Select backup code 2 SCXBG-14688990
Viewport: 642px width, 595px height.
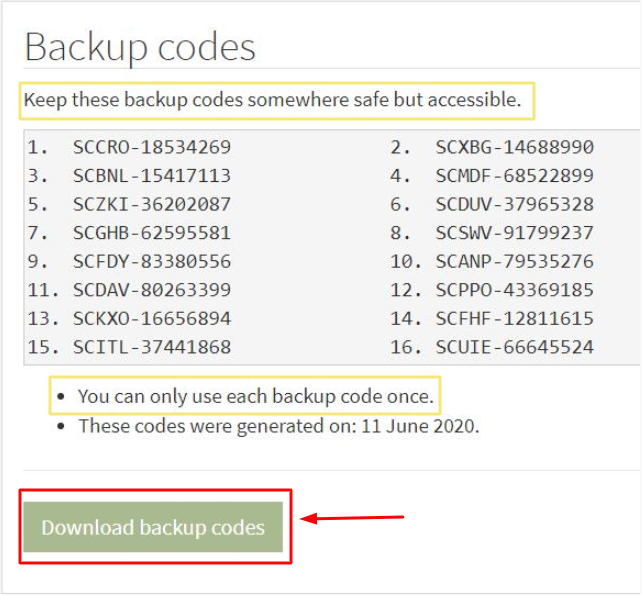pyautogui.click(x=514, y=147)
